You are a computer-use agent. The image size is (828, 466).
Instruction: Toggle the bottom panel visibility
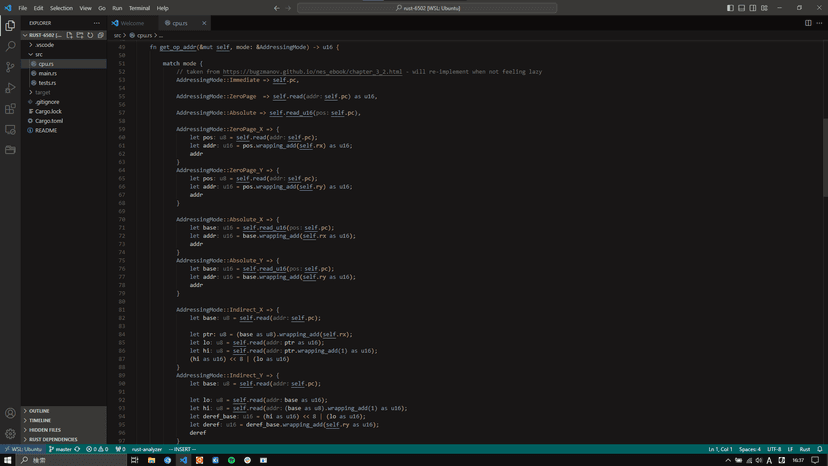click(741, 8)
